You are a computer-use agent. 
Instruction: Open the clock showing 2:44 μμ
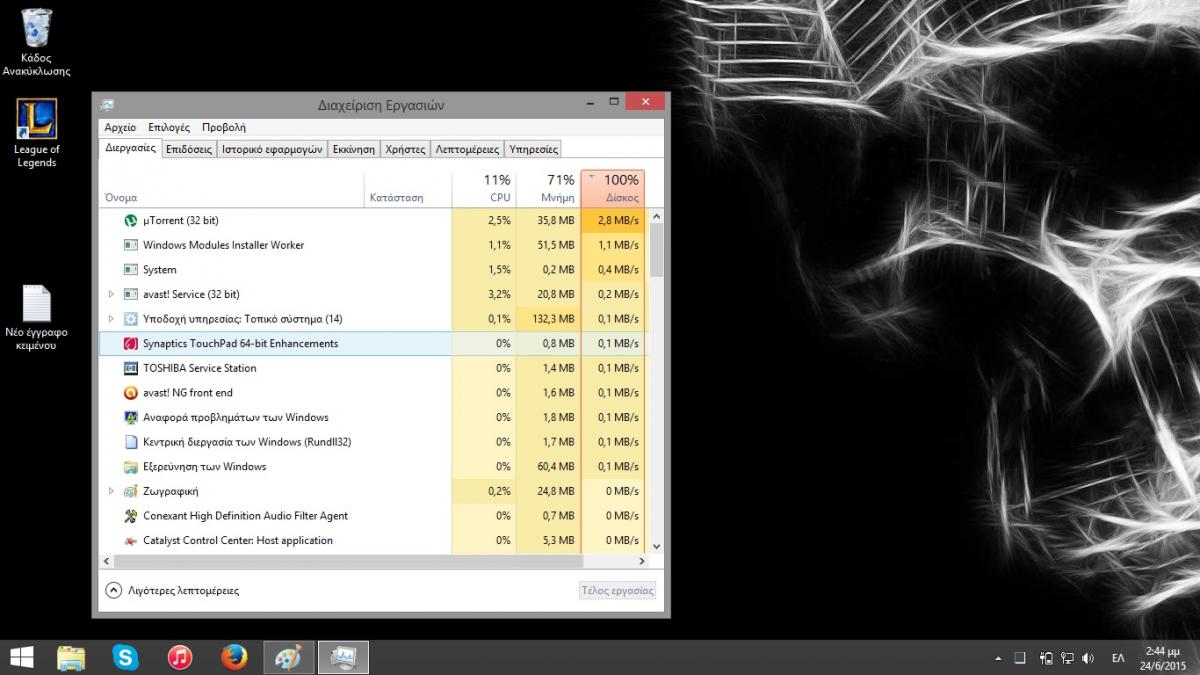tap(1164, 658)
